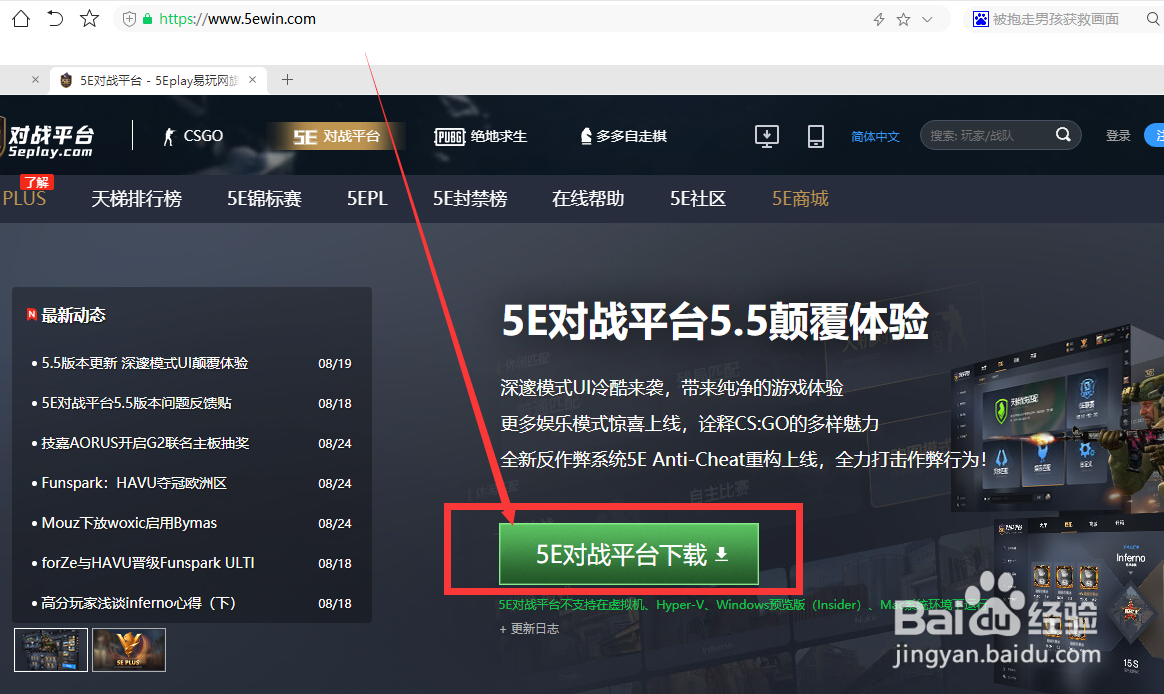Image resolution: width=1164 pixels, height=694 pixels.
Task: Open news 技嘉AORUS开启G2联名主板抽奖
Action: coord(146,443)
